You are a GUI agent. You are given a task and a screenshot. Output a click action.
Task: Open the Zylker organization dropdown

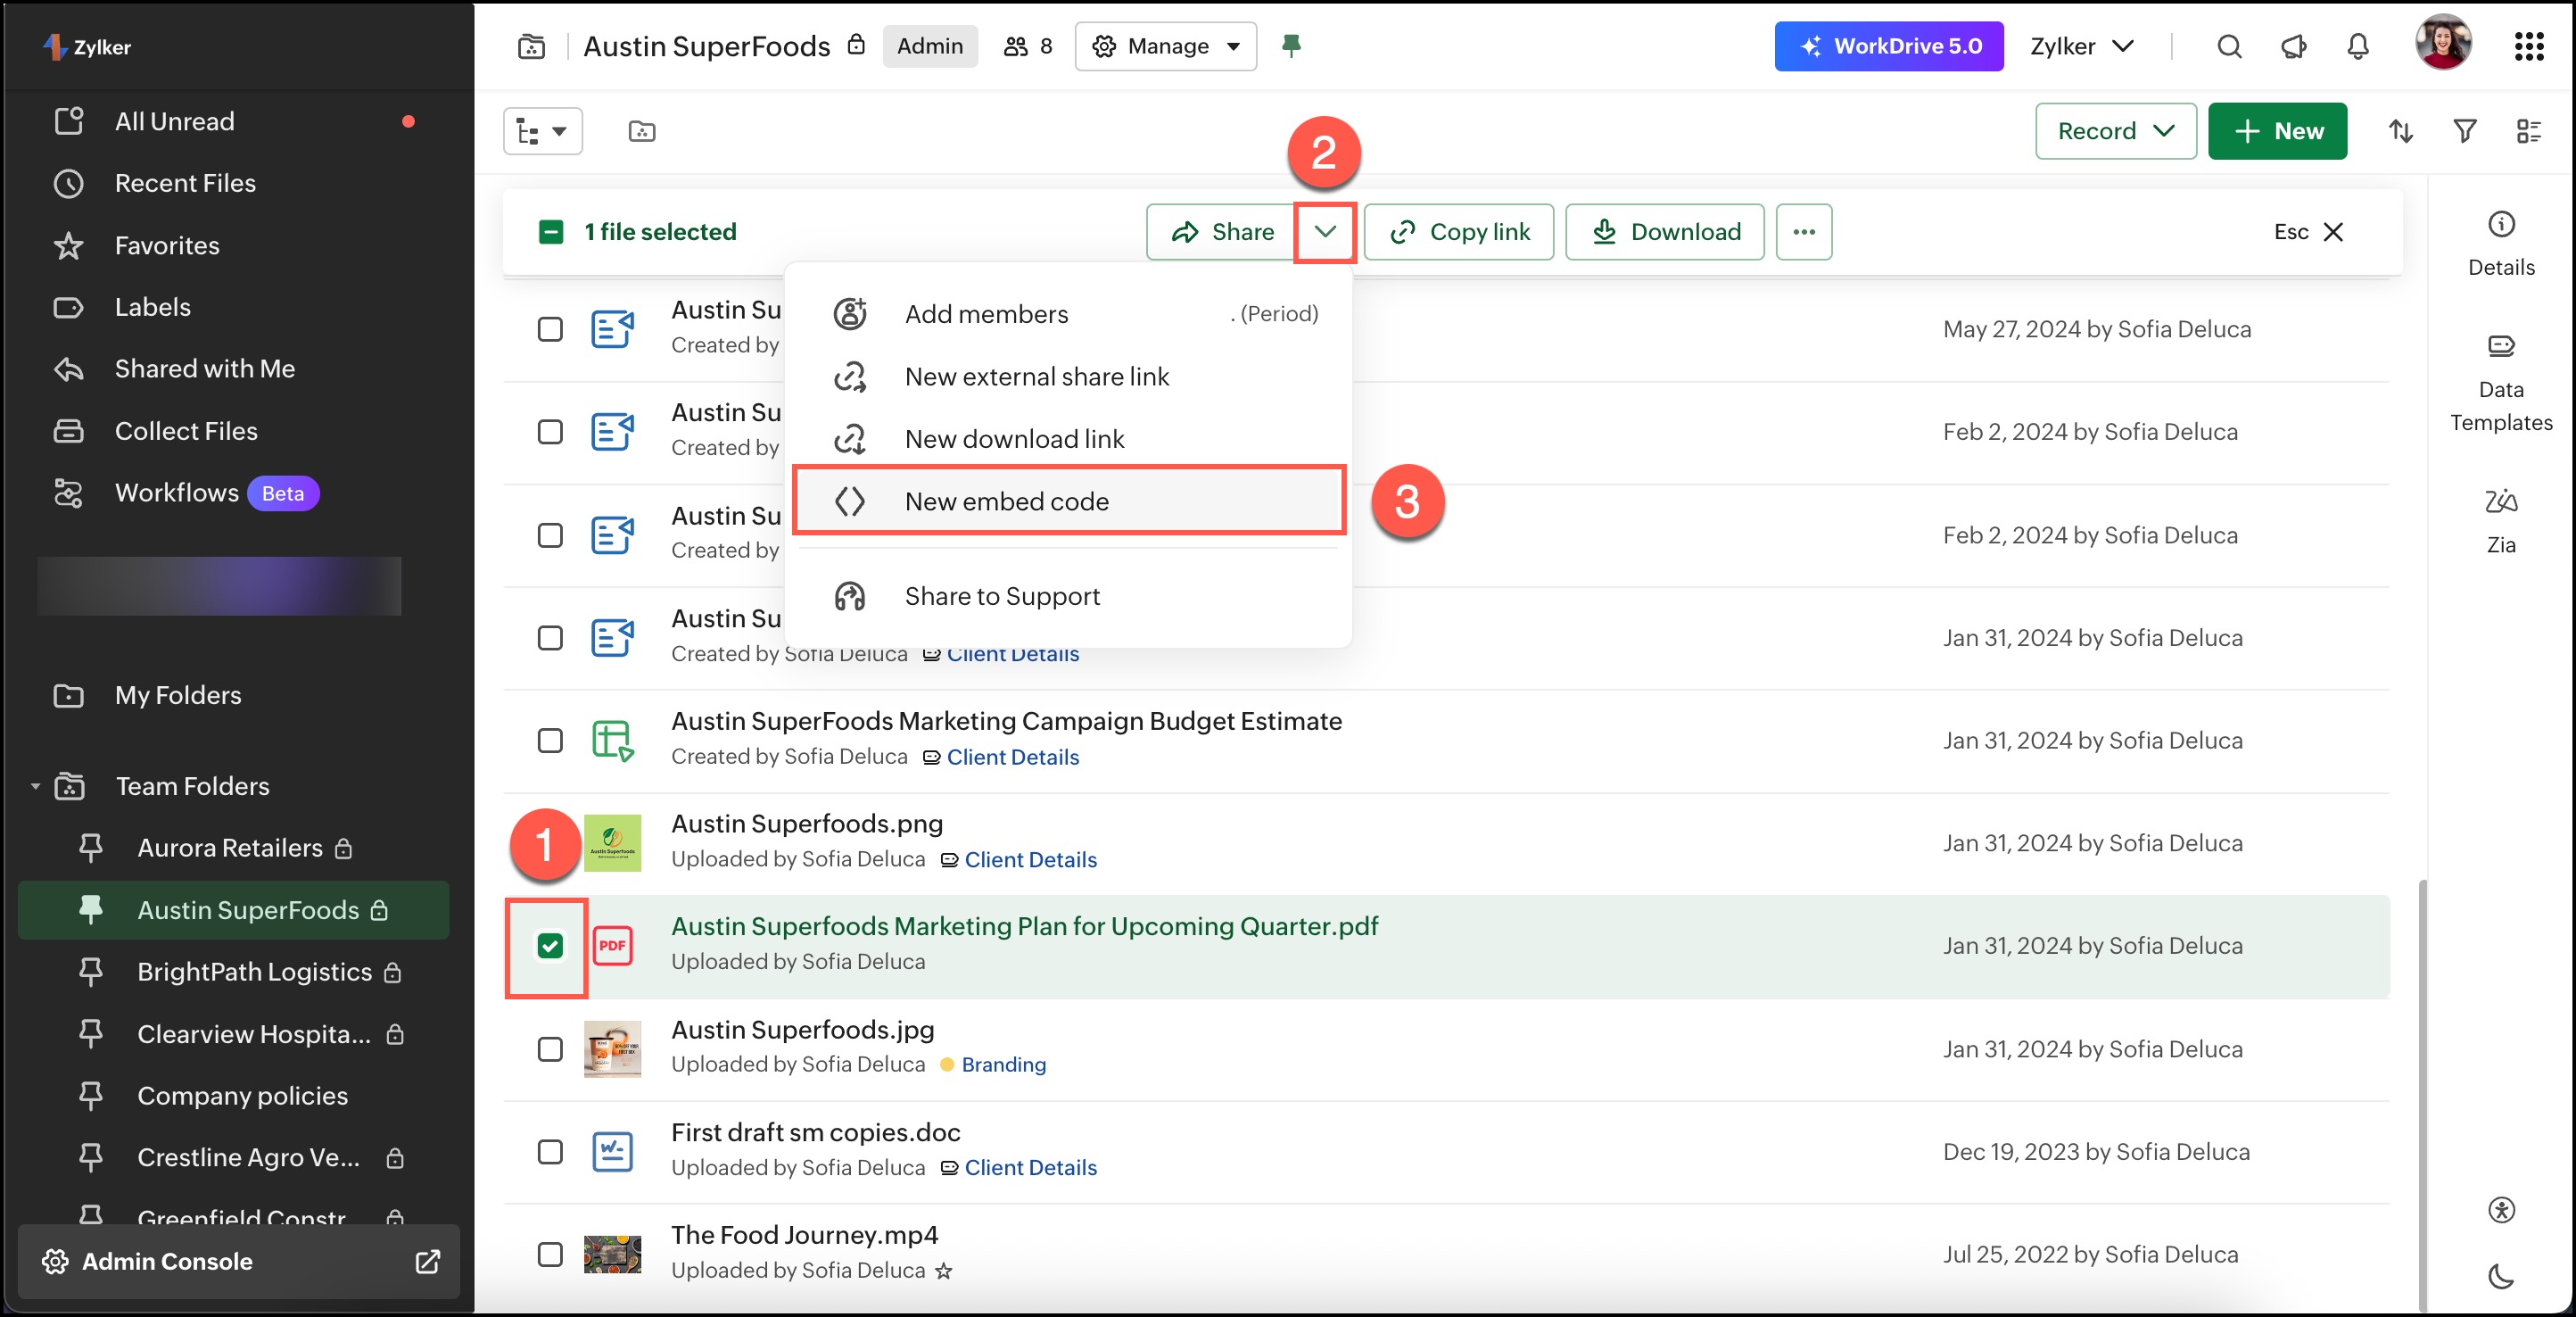point(2082,46)
